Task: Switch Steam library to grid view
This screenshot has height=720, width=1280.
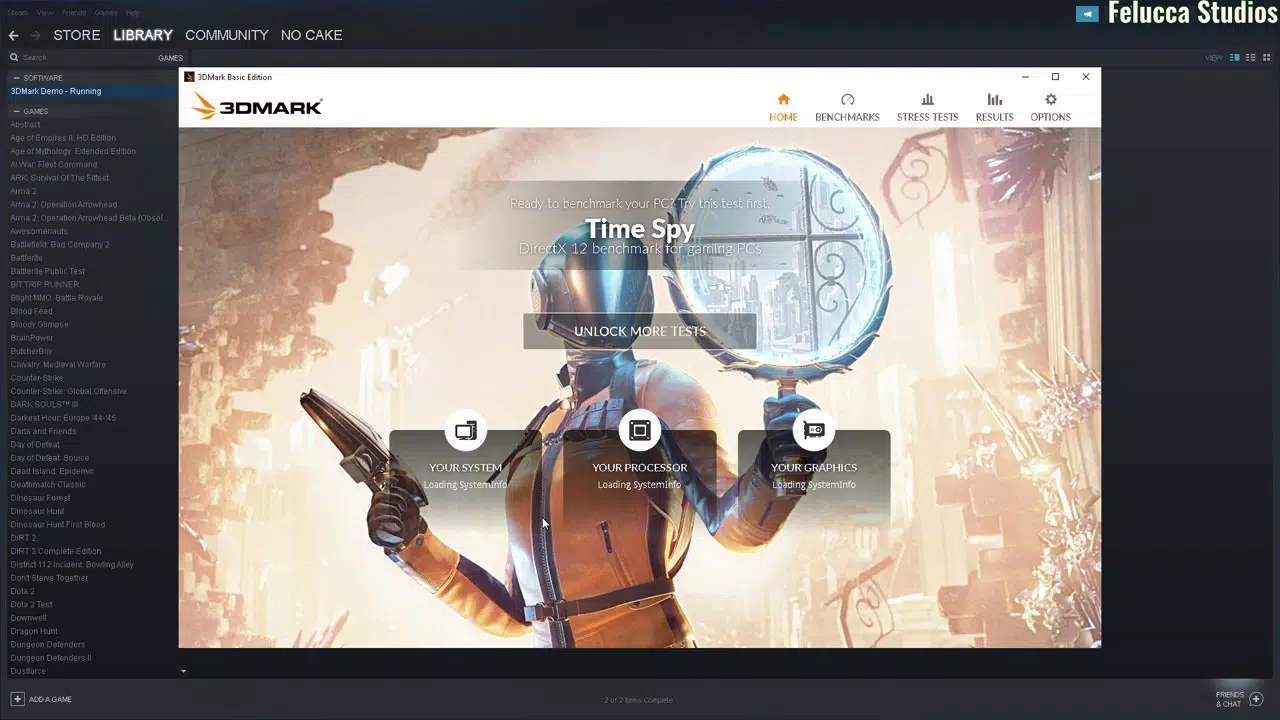Action: pyautogui.click(x=1267, y=58)
